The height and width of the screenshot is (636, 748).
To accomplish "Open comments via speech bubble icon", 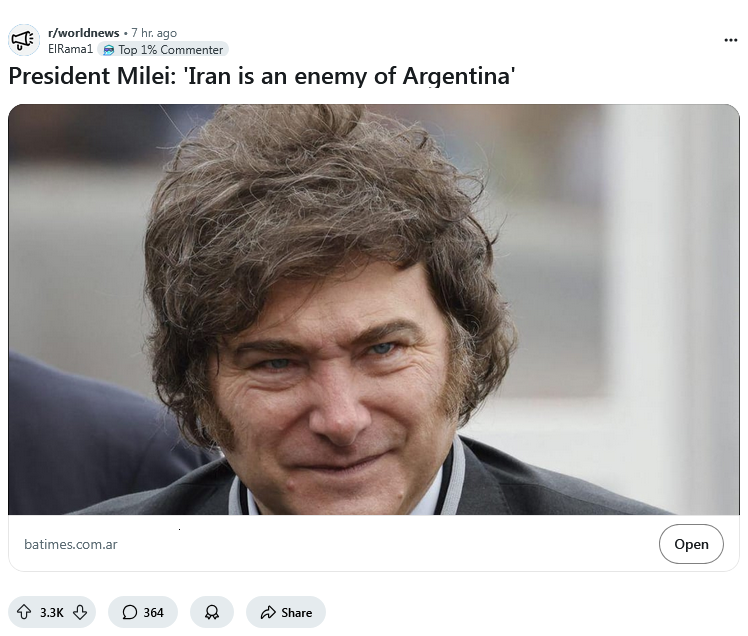I will (129, 612).
